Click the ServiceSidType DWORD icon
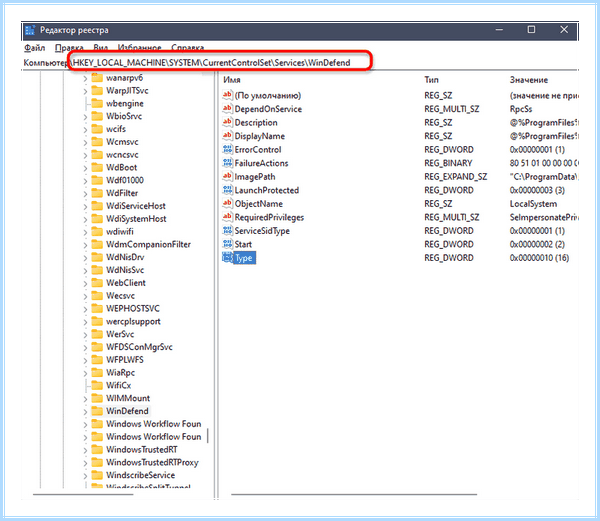This screenshot has height=521, width=600. pyautogui.click(x=227, y=230)
